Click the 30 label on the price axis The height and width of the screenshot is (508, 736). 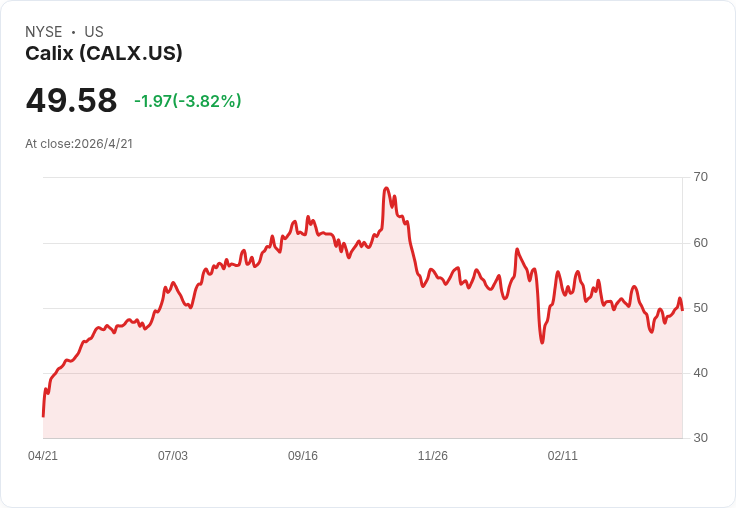point(701,438)
